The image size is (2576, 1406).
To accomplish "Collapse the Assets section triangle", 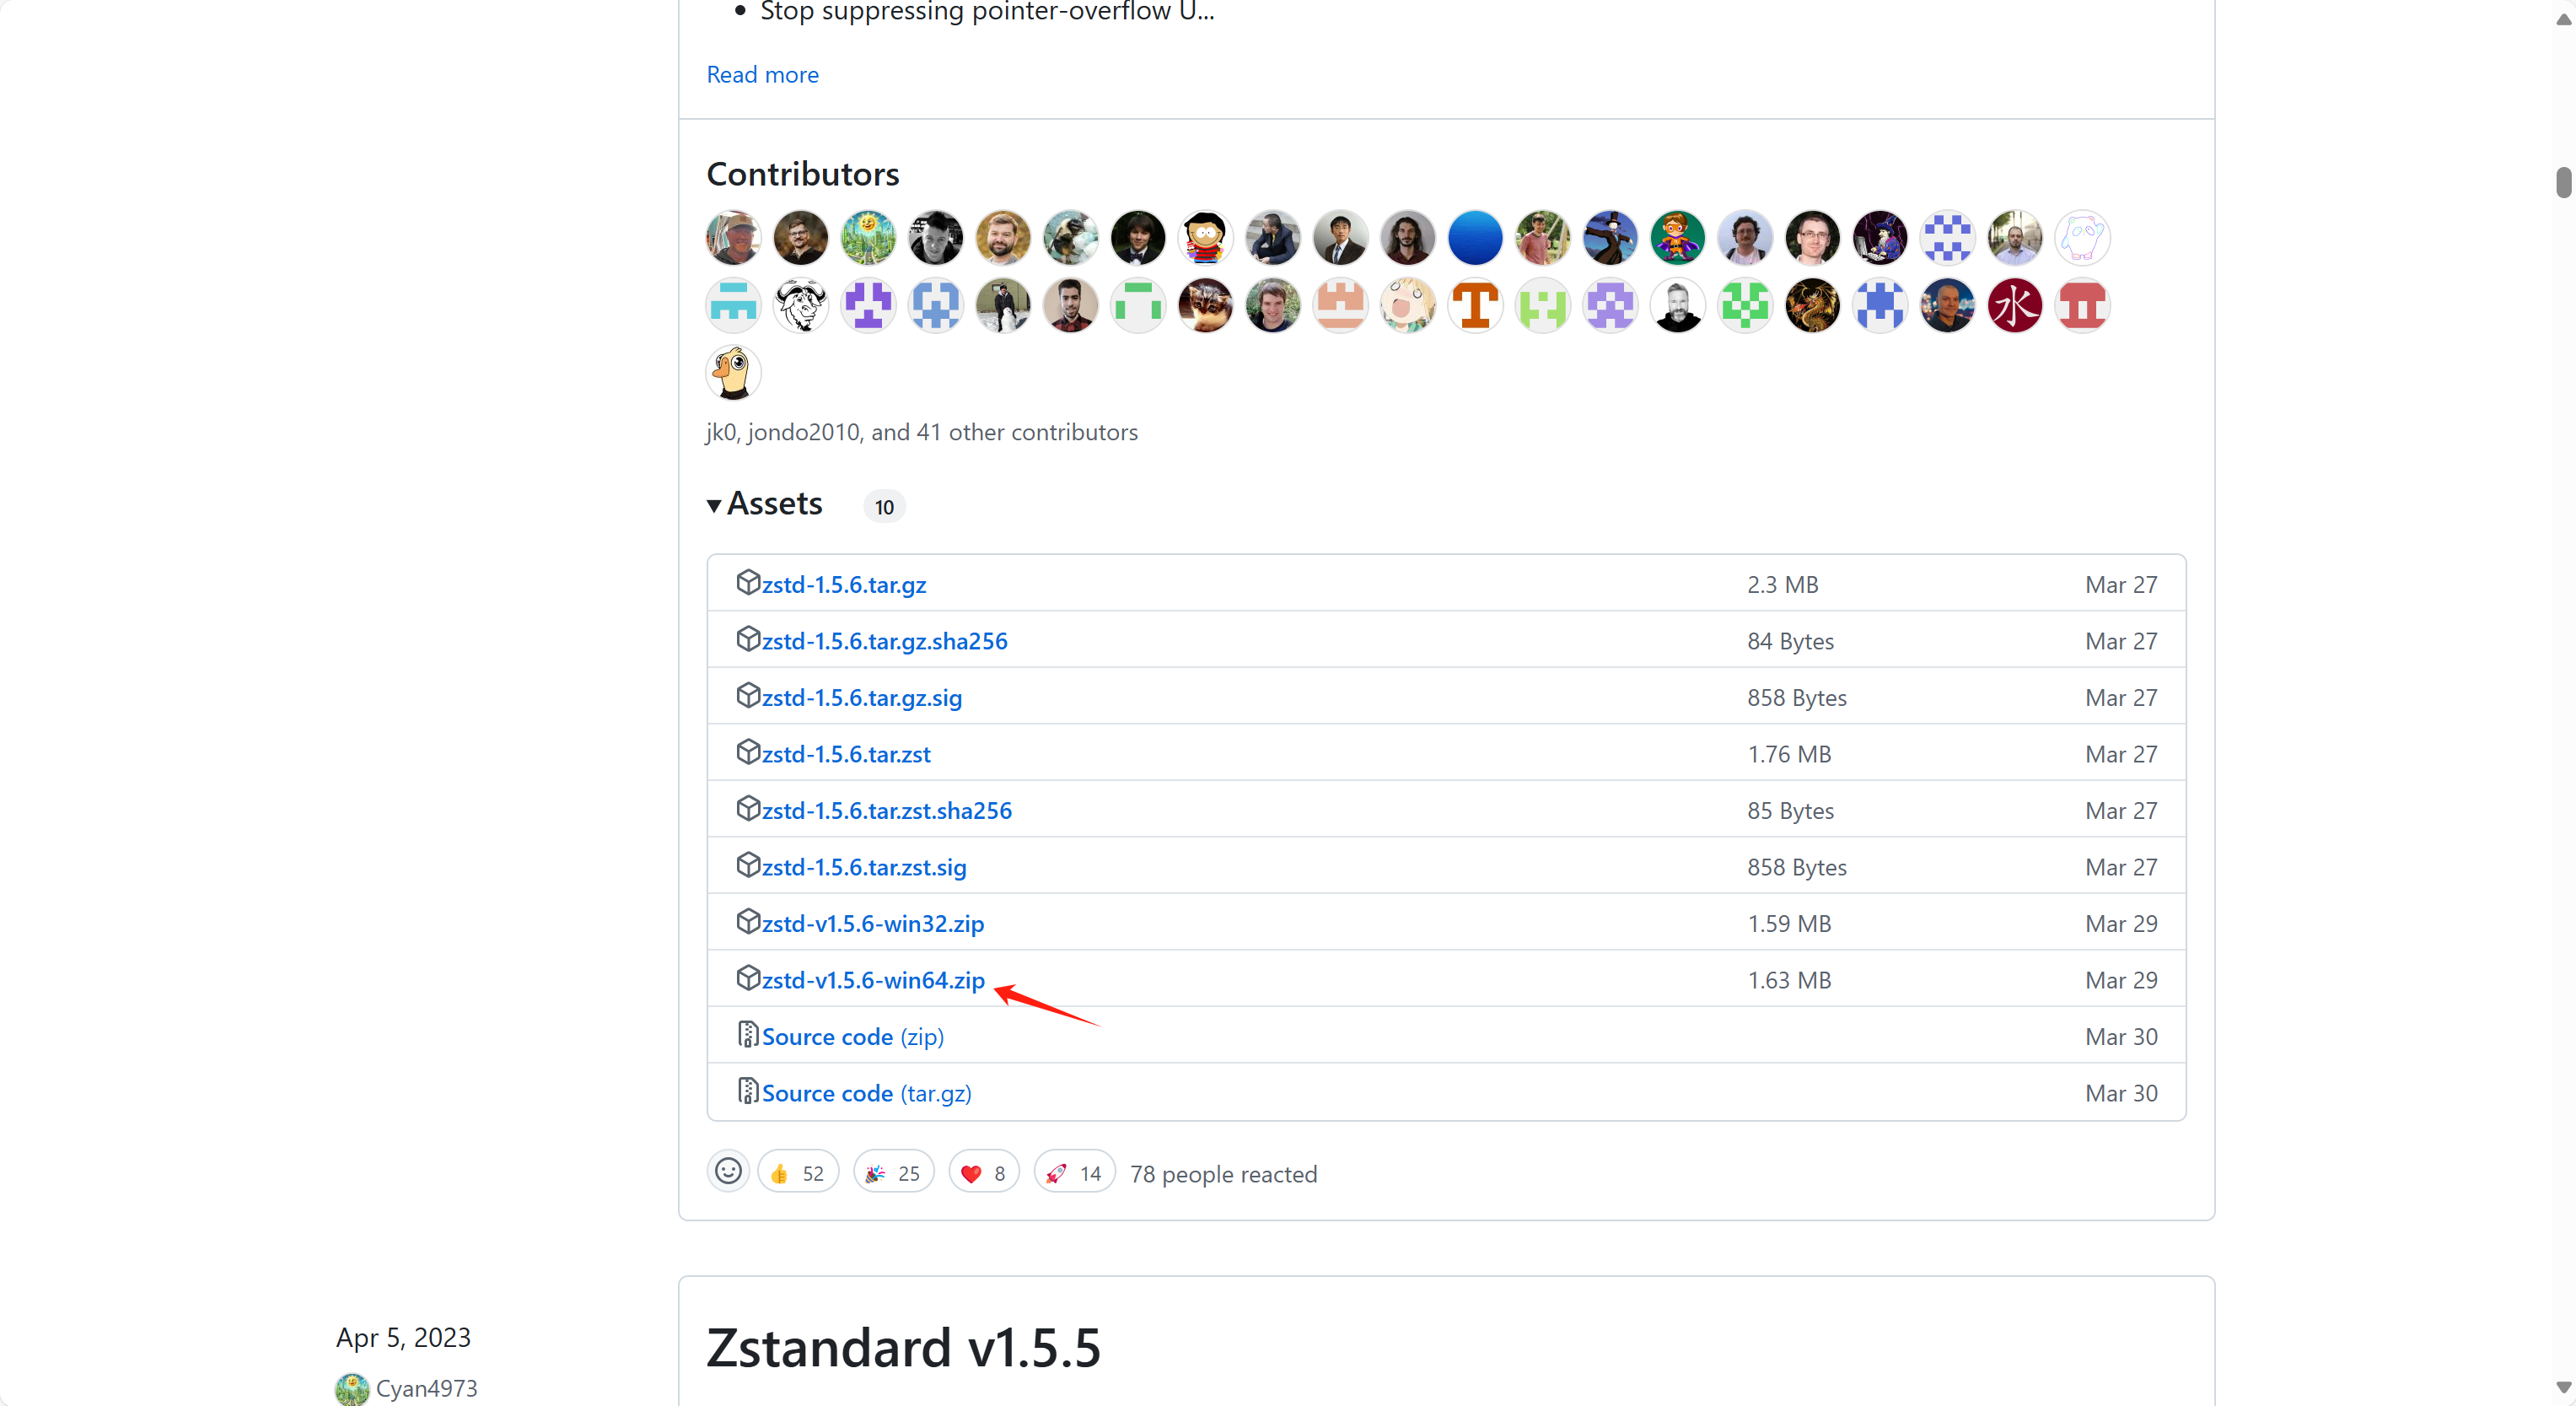I will click(714, 506).
